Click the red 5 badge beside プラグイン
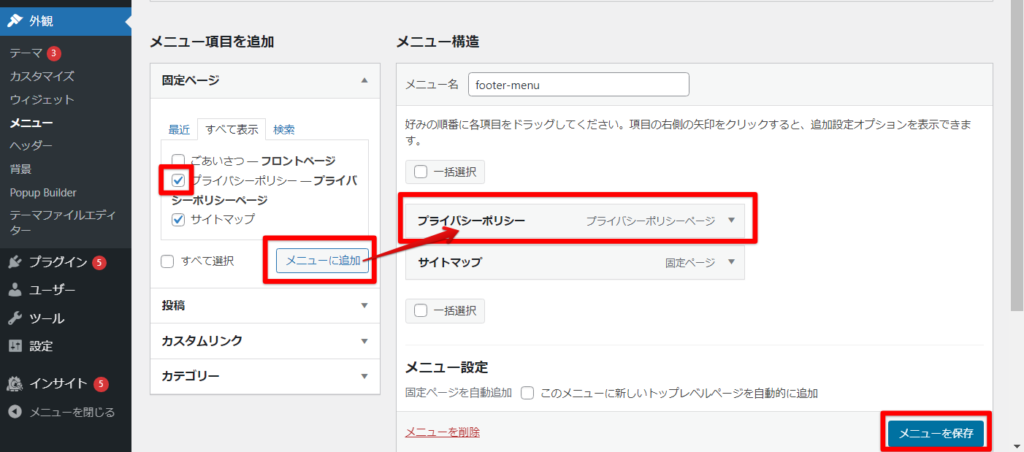 99,263
